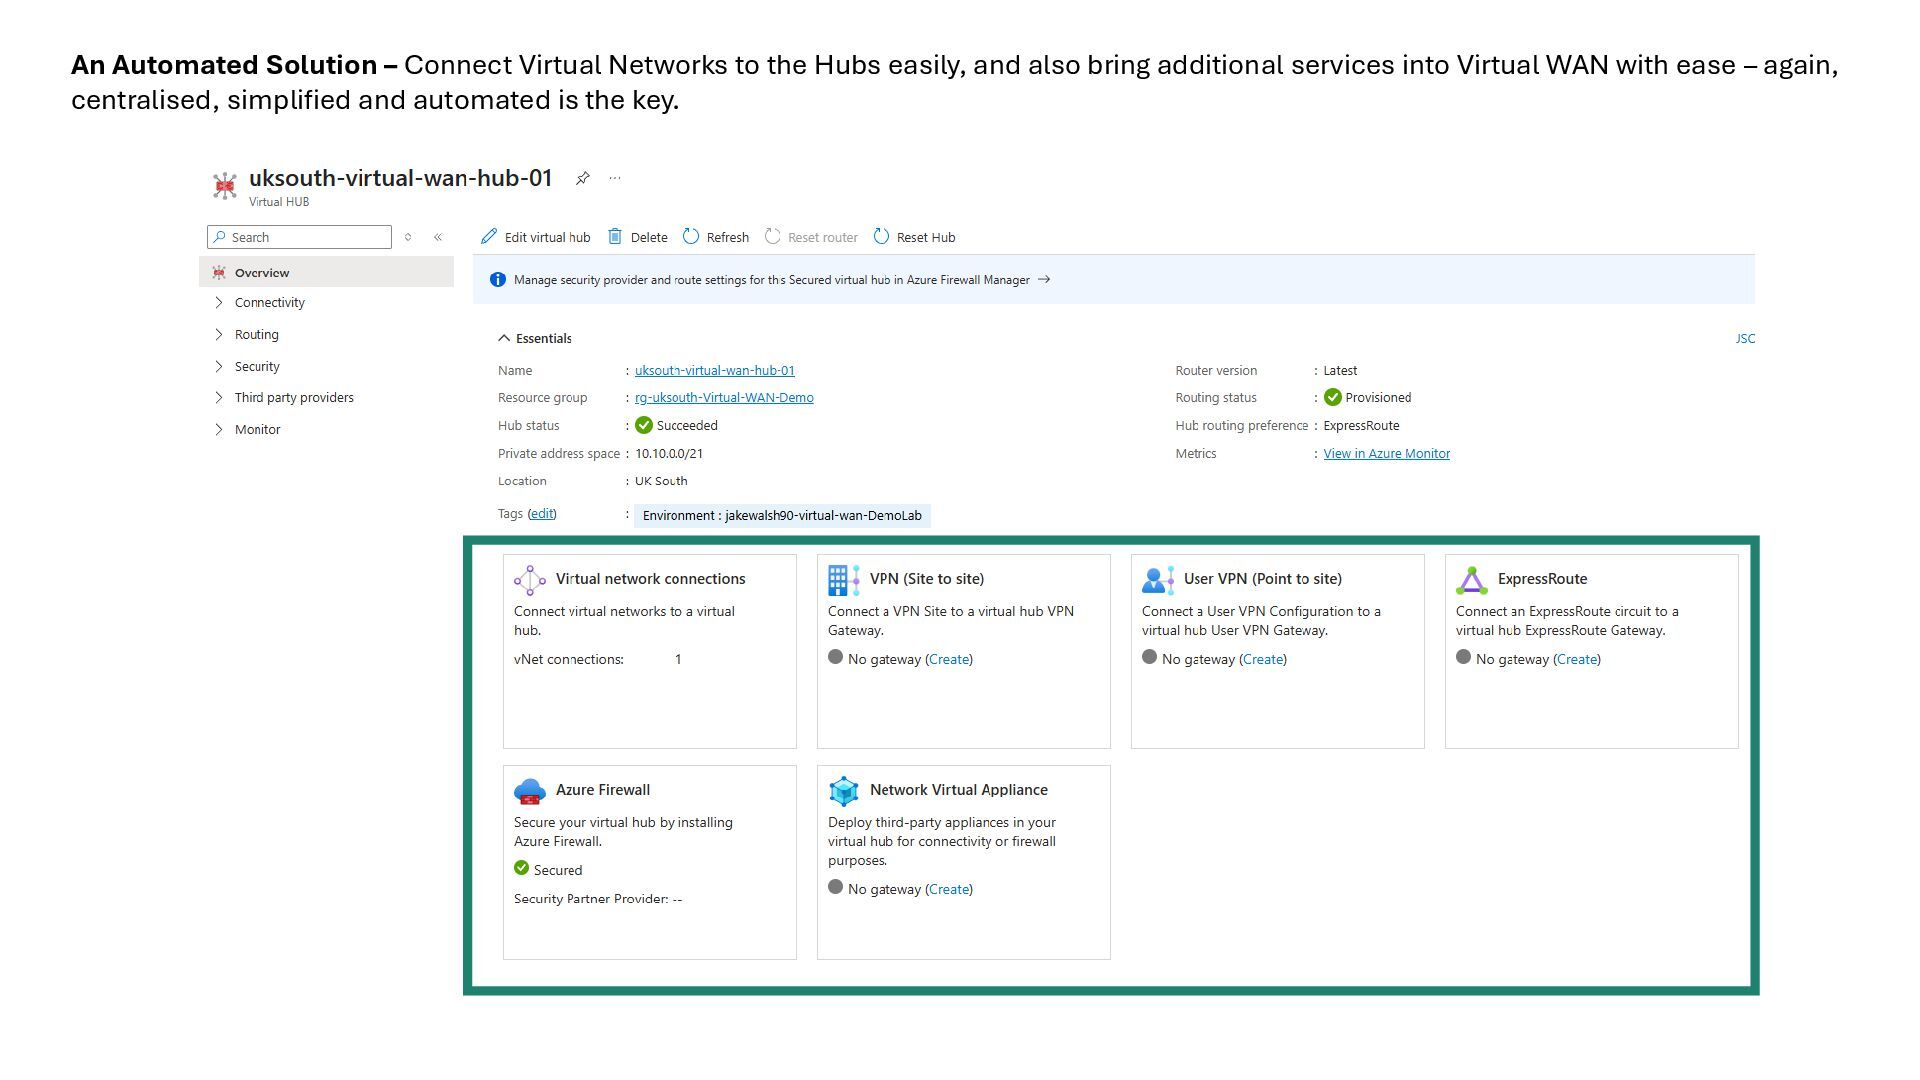Click the arrow at end of Firewall Manager banner
This screenshot has width=1920, height=1080.
click(1044, 280)
